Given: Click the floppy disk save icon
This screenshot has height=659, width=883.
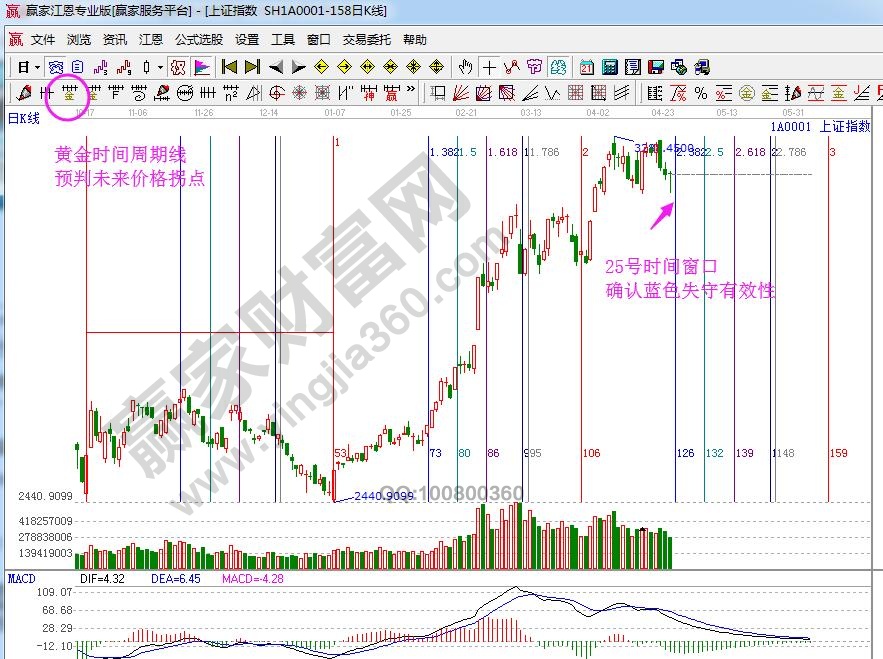Looking at the screenshot, I should pyautogui.click(x=655, y=67).
